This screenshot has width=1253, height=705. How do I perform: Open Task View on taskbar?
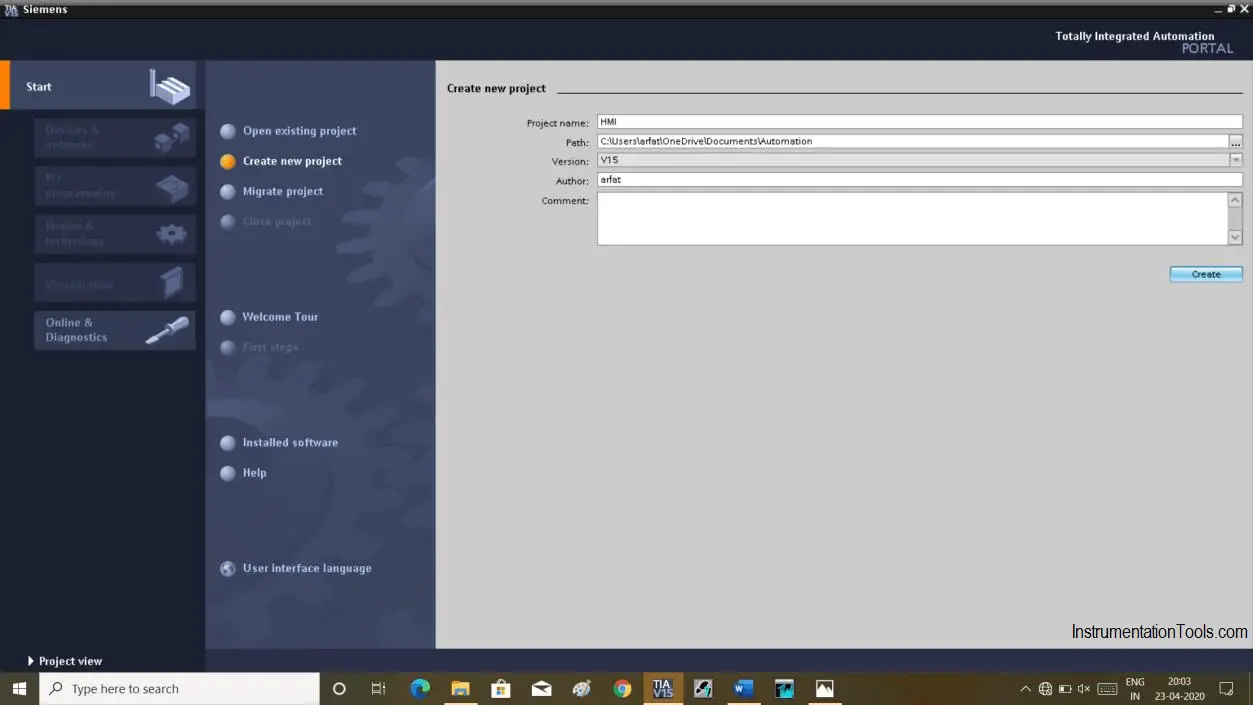tap(378, 689)
